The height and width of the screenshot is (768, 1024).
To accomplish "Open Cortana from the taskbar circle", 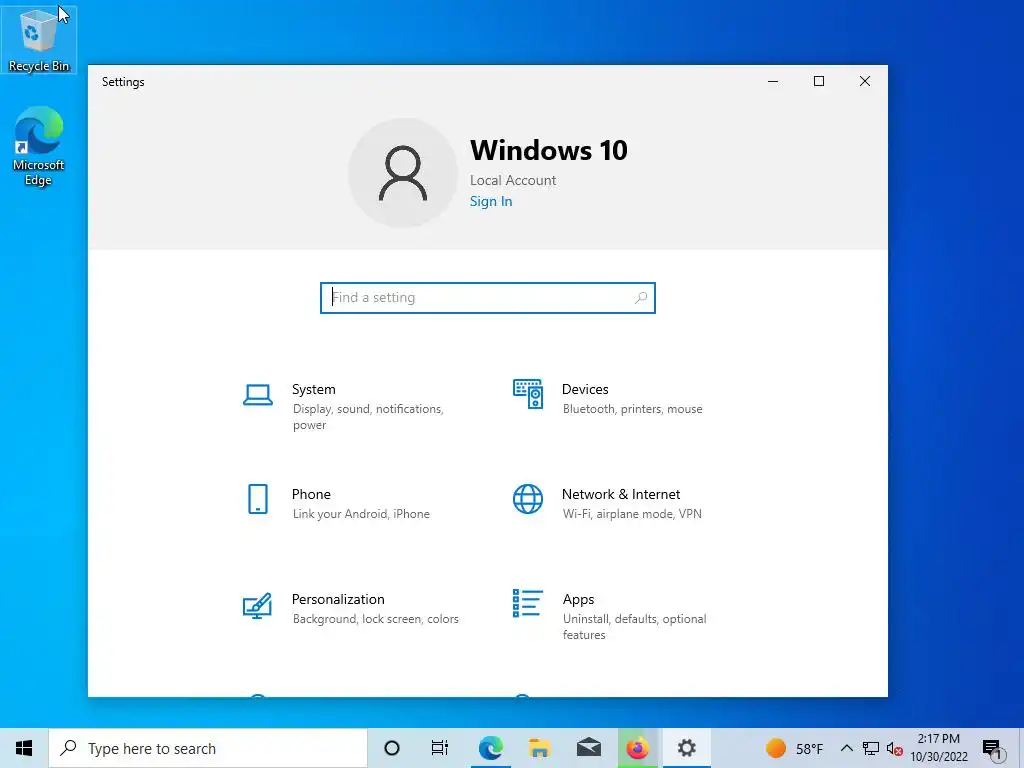I will [x=392, y=748].
